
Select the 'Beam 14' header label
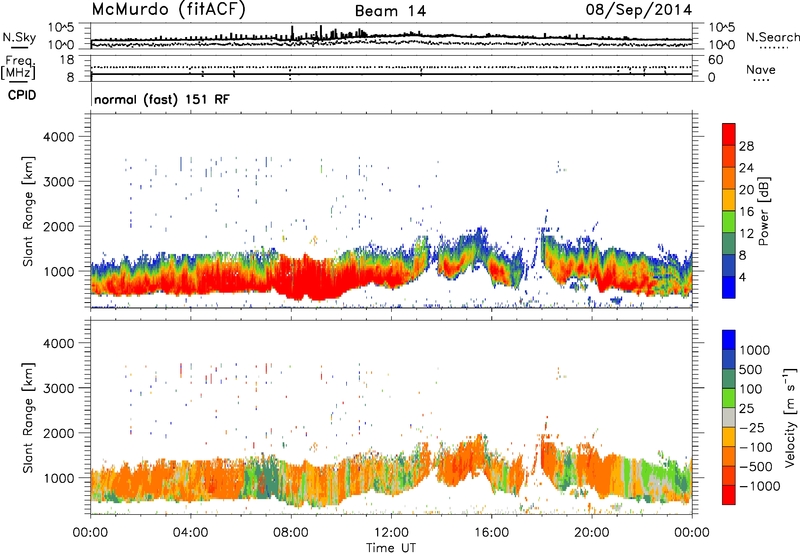click(x=390, y=11)
